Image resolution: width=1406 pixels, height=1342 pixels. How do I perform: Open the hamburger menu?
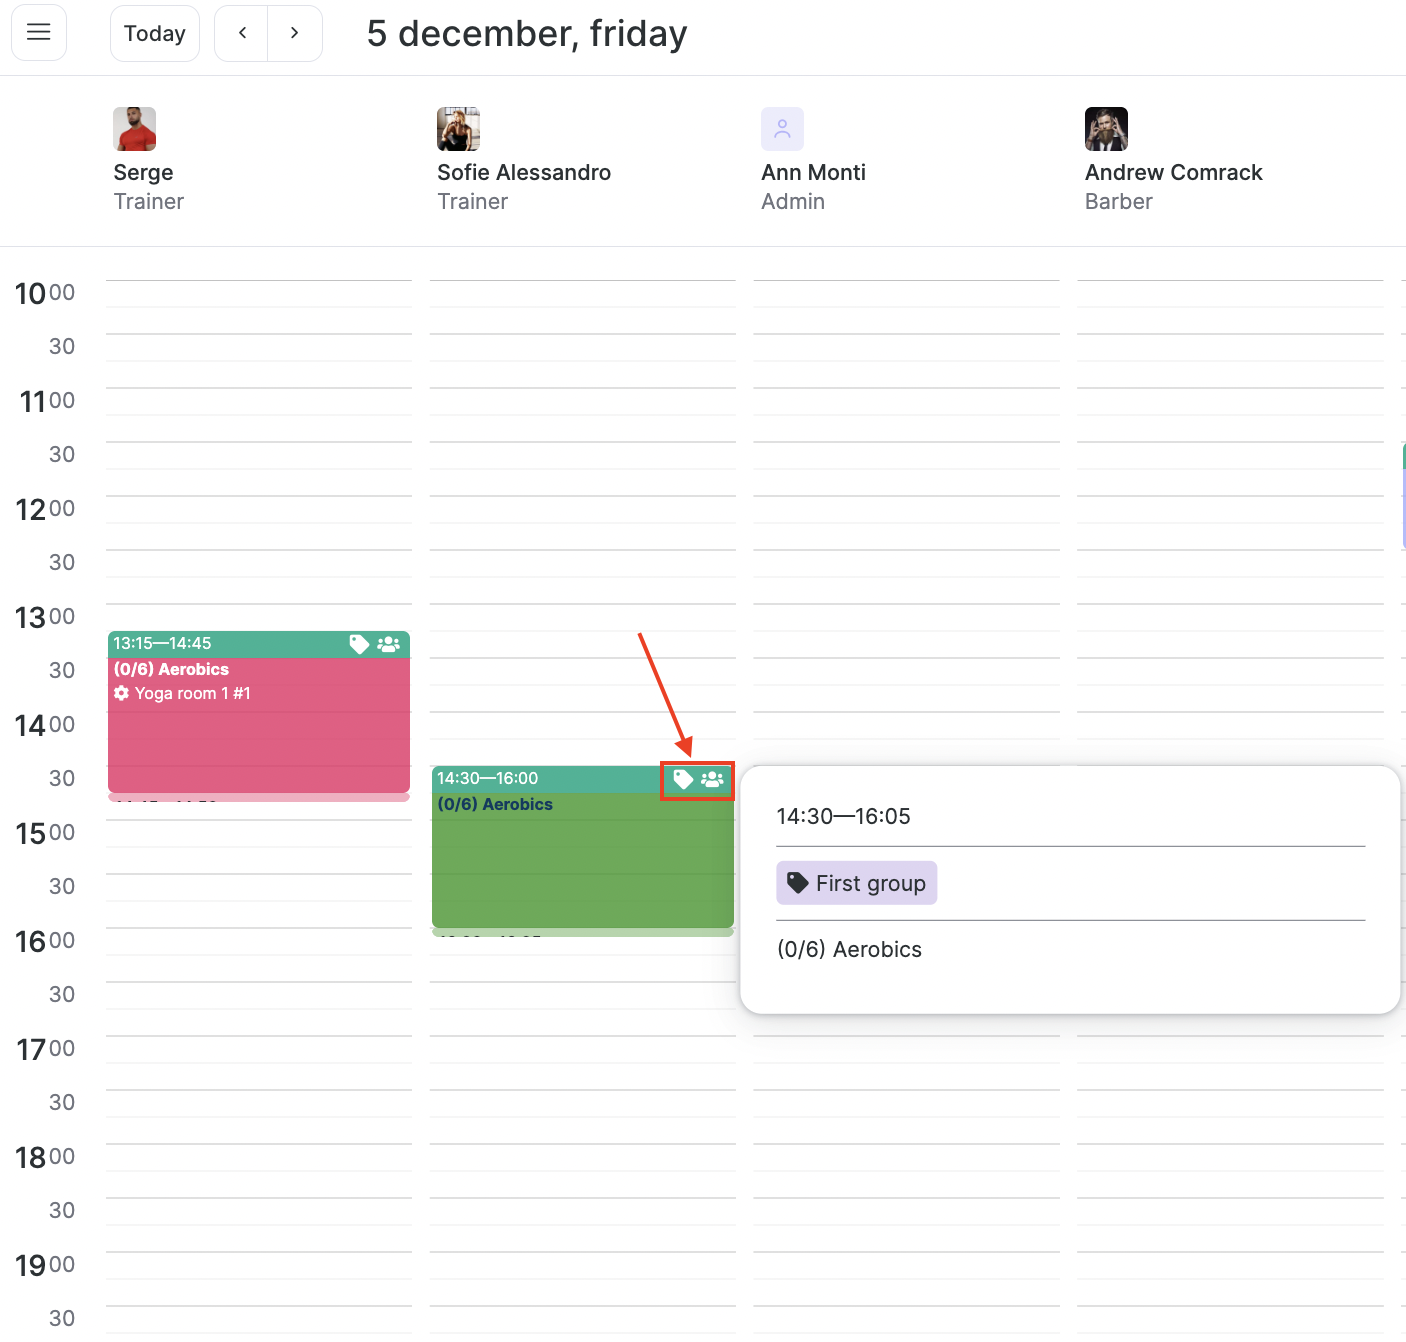pos(39,33)
